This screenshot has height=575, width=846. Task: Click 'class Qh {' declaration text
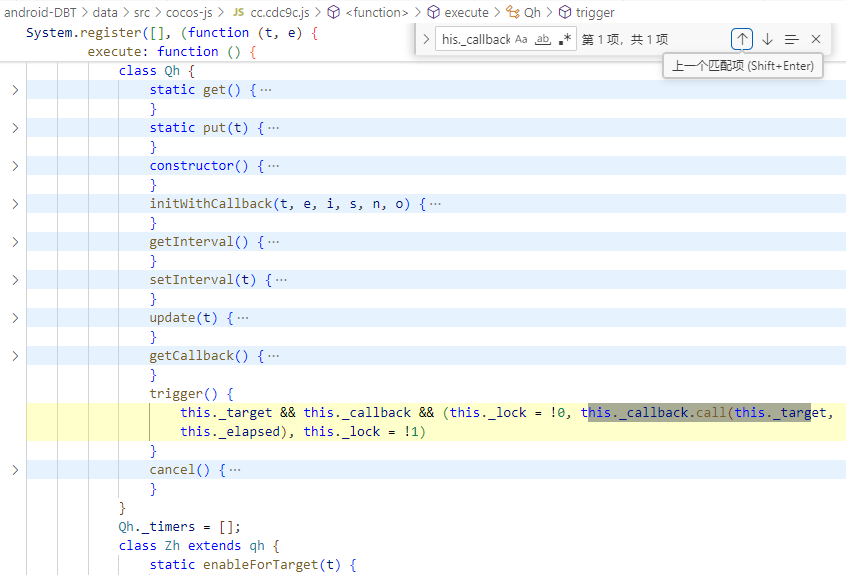click(x=156, y=71)
